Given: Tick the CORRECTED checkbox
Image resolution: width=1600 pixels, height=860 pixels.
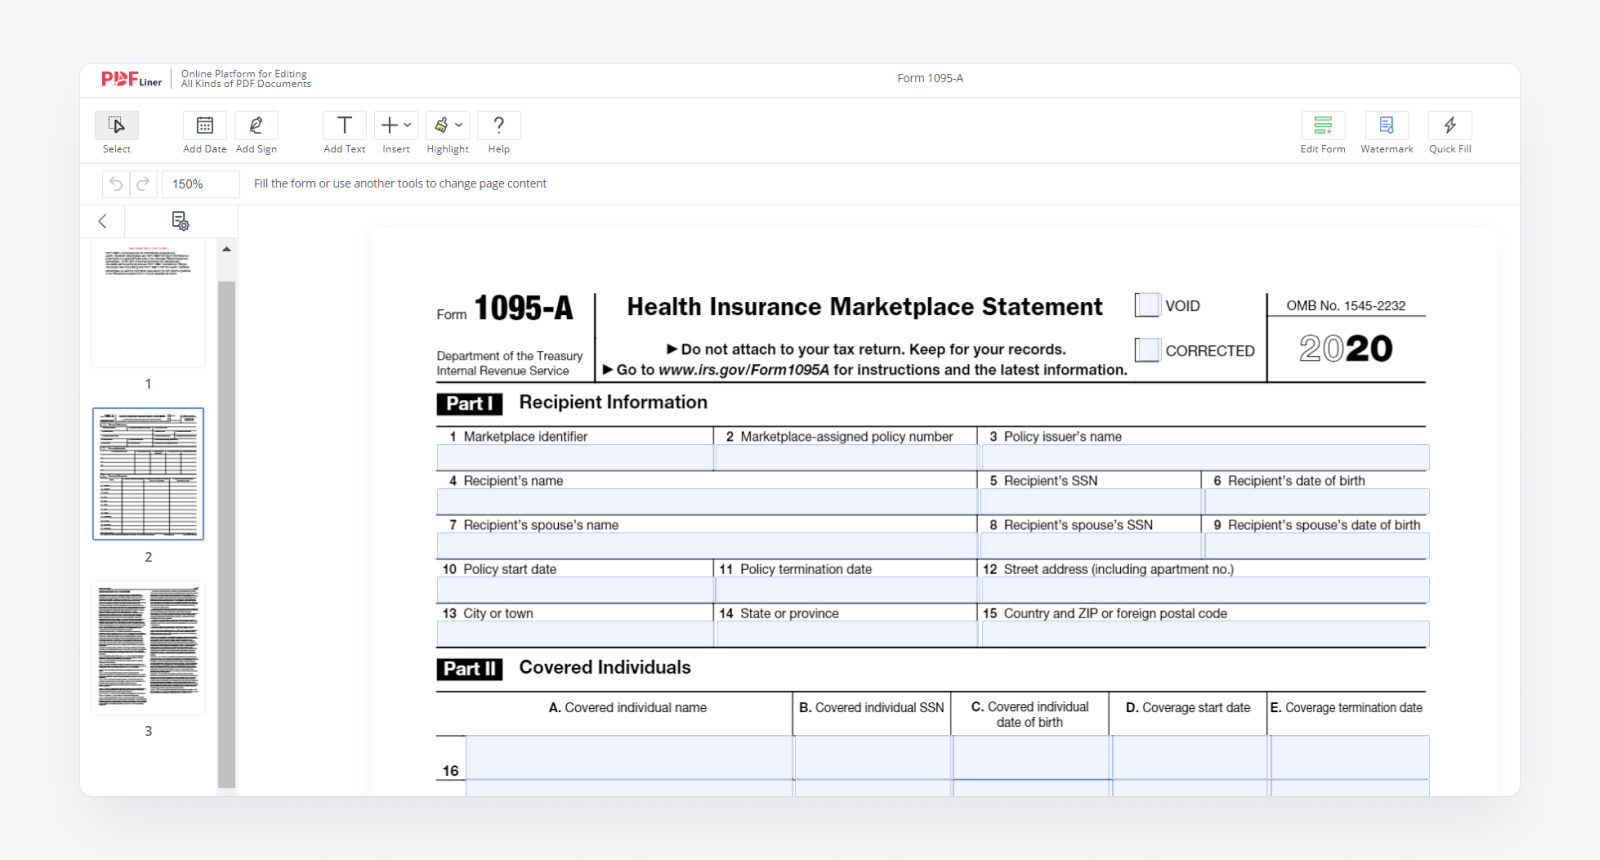Looking at the screenshot, I should (x=1147, y=350).
